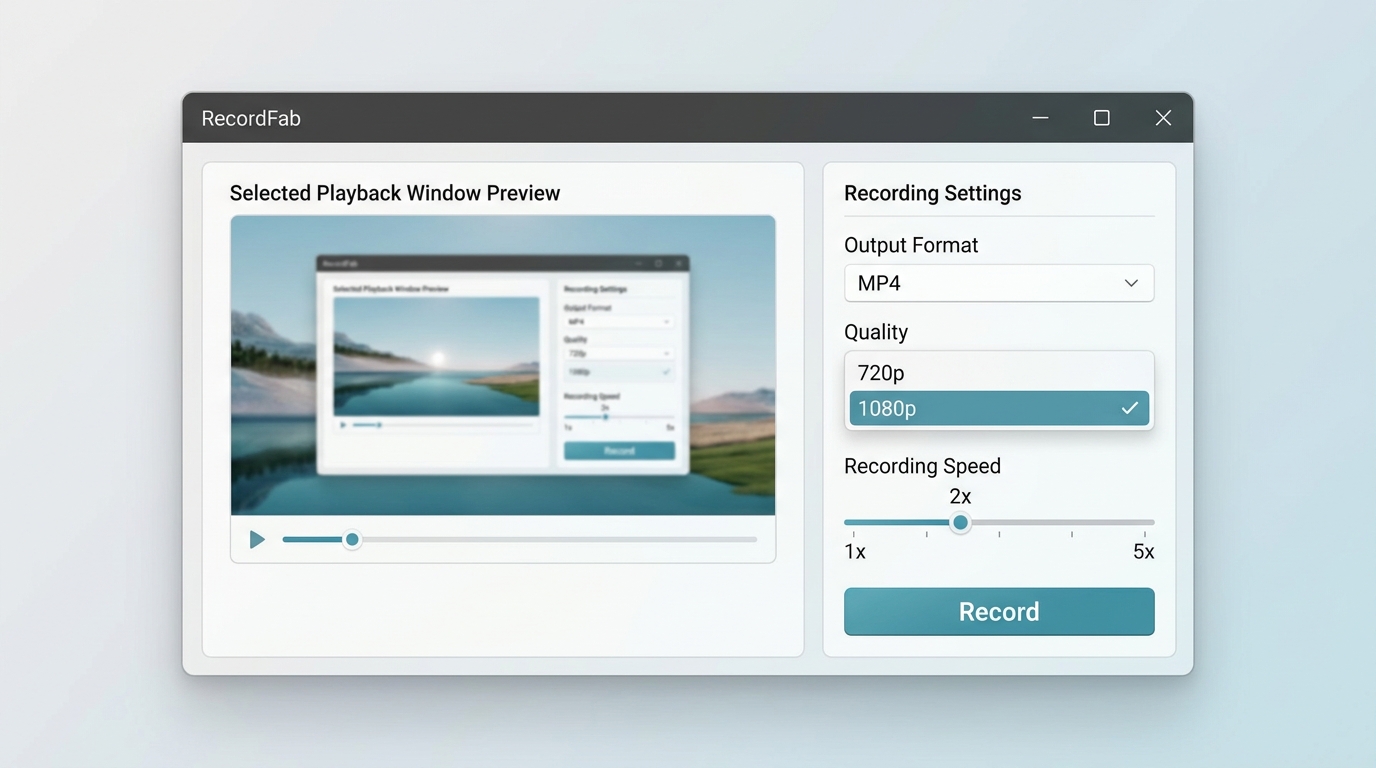Click the preview playback progress slider handle

coord(352,540)
